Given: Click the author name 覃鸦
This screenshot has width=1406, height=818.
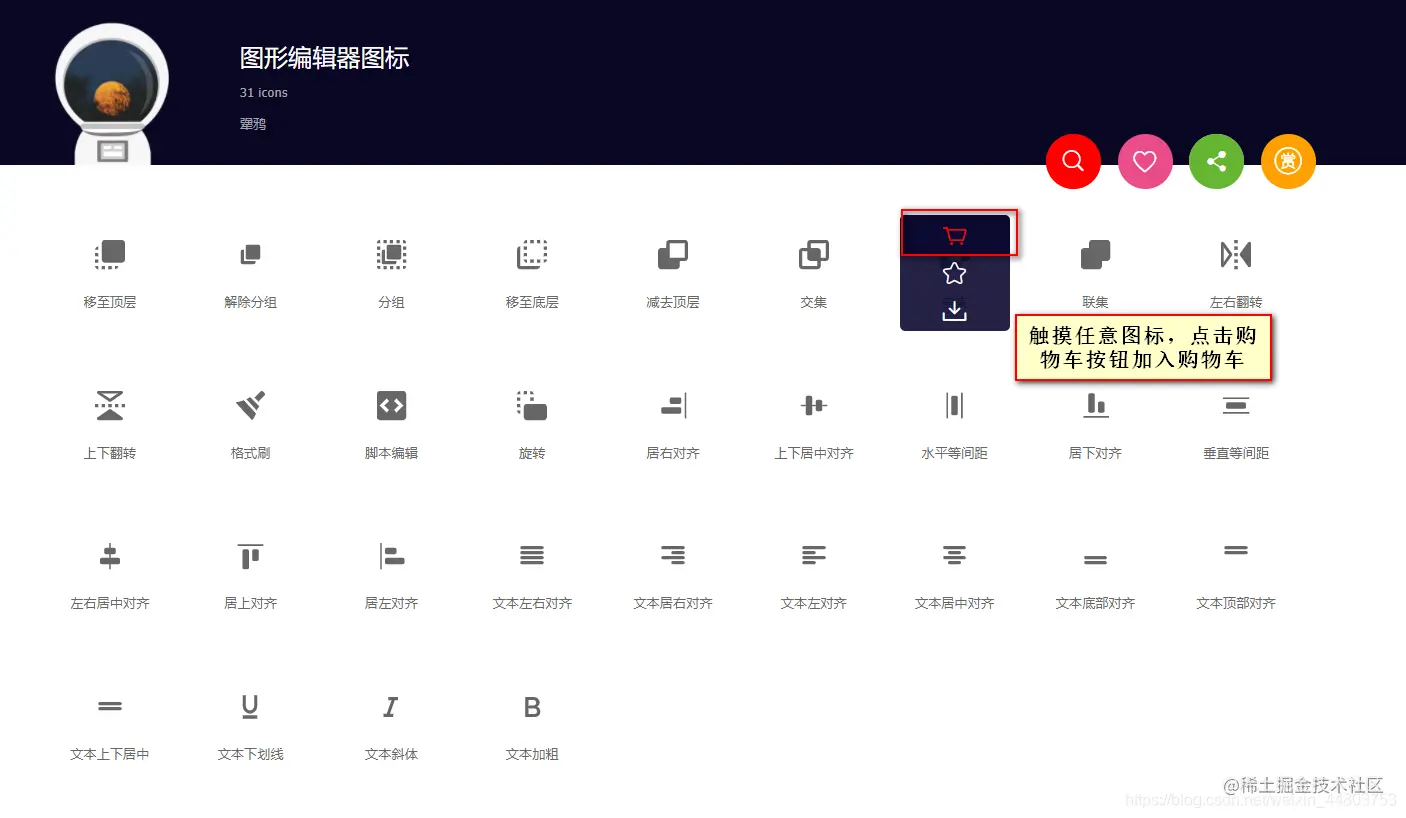Looking at the screenshot, I should [252, 123].
